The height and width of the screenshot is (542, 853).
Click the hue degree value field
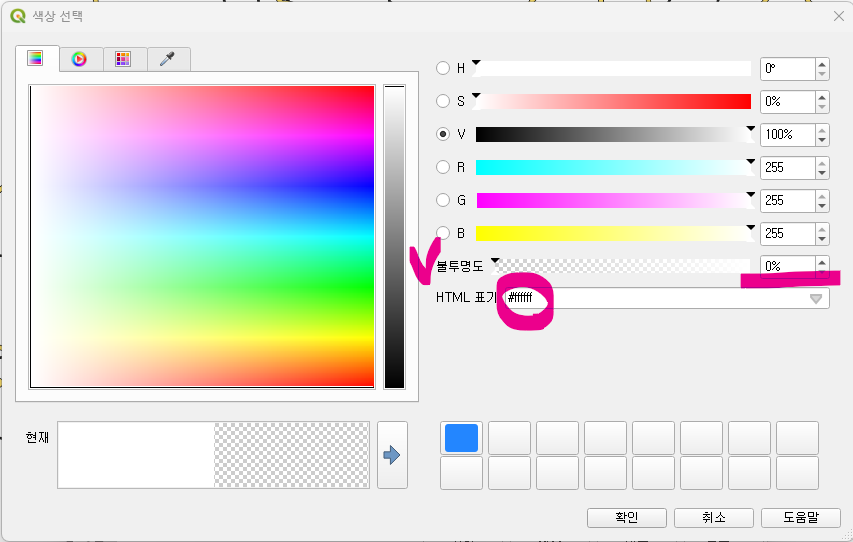[x=788, y=69]
